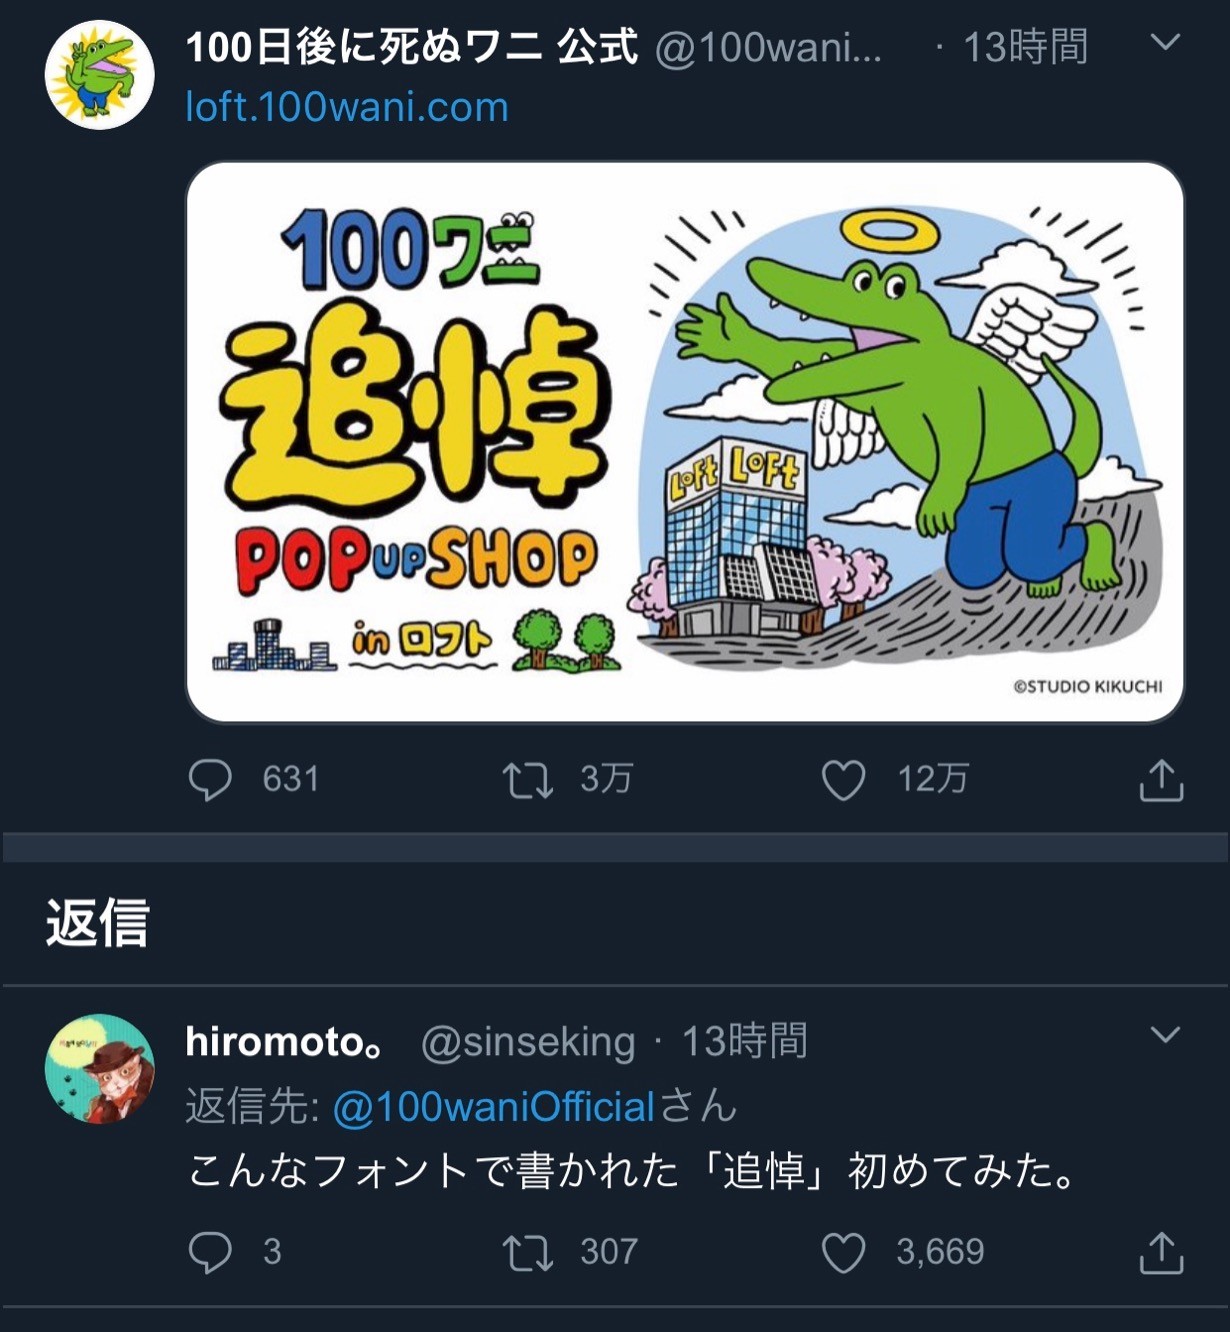Screen dimensions: 1230x1332
Task: Share hiromoto's reply tweet
Action: coord(1161,1252)
